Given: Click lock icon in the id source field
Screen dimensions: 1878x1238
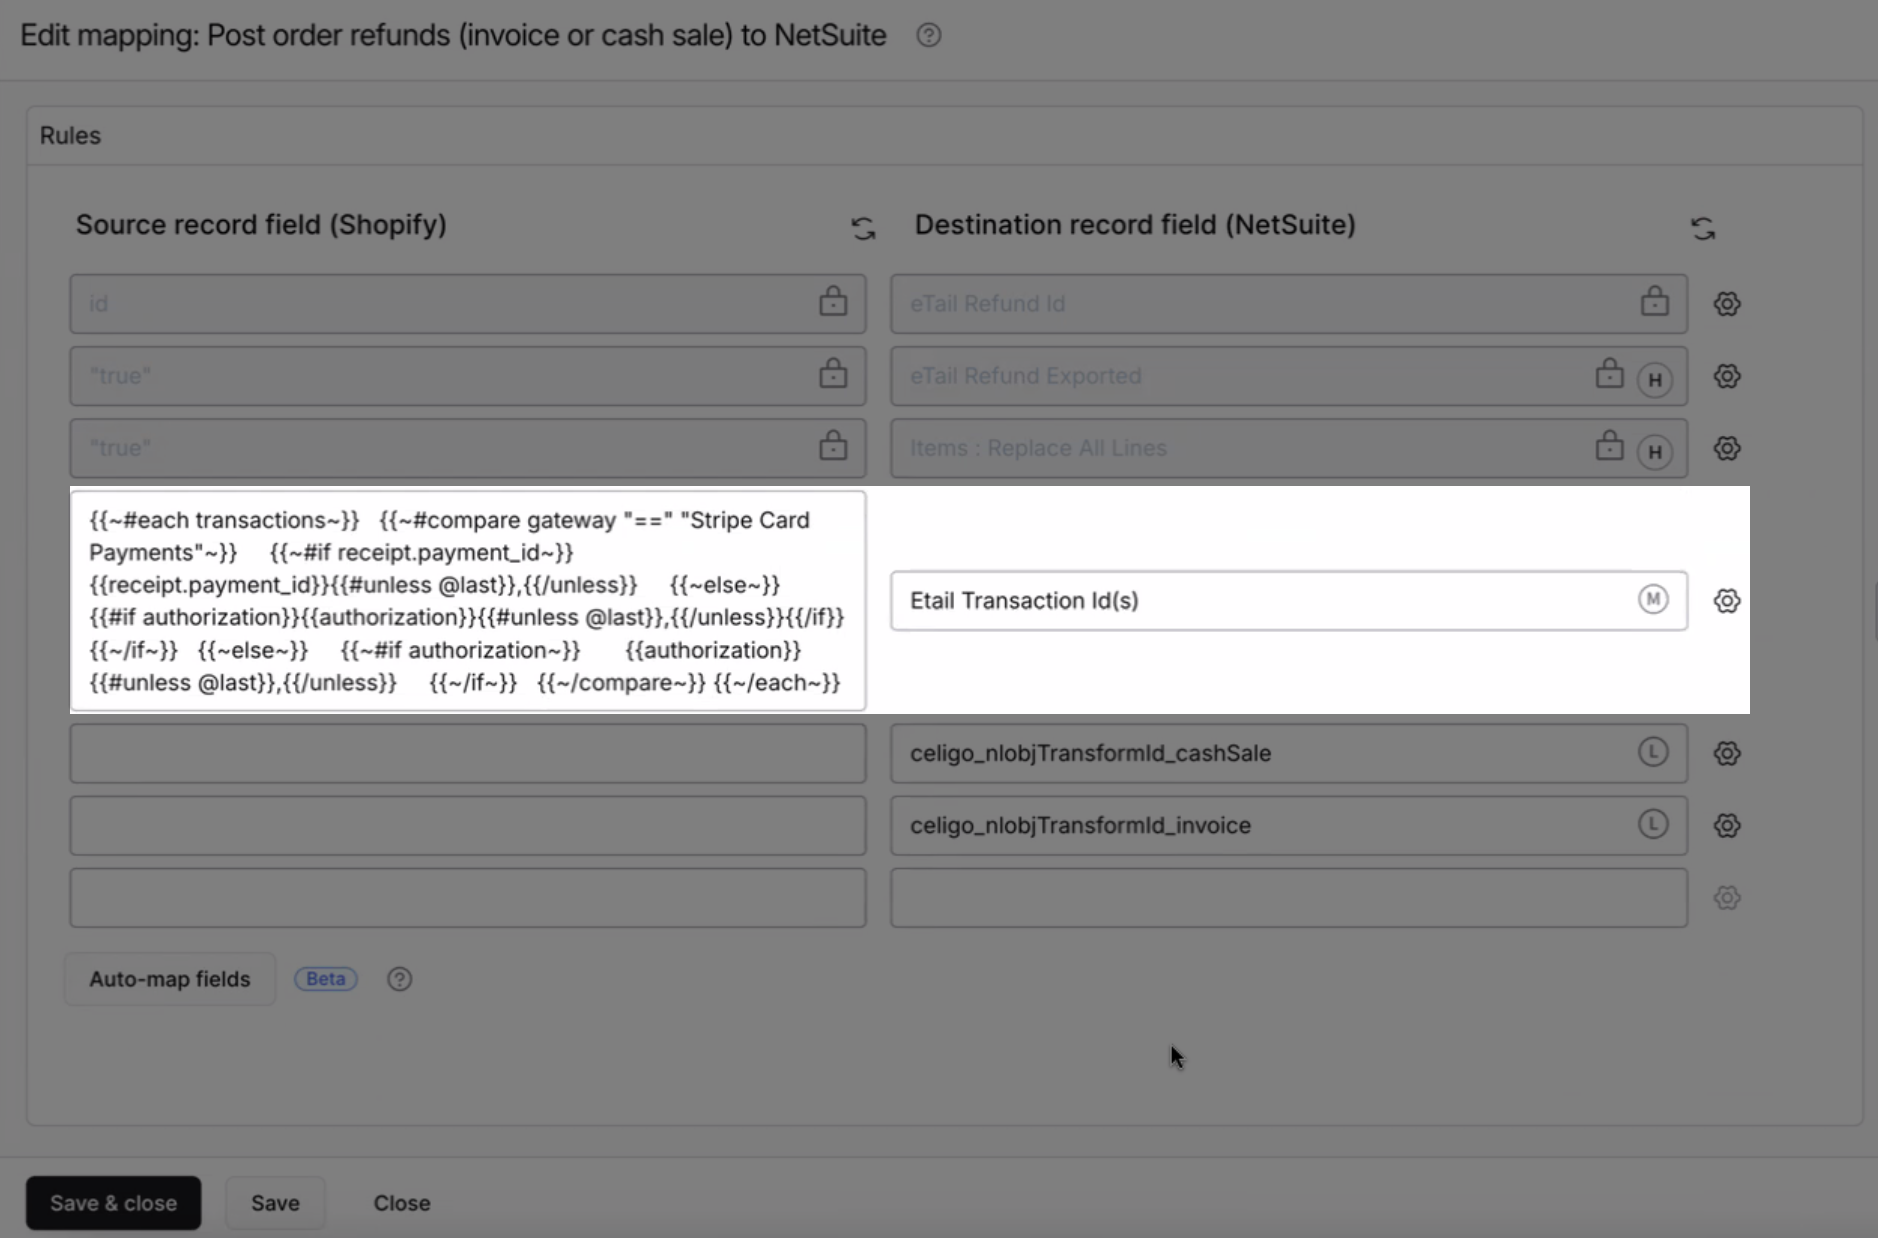Looking at the screenshot, I should 833,301.
